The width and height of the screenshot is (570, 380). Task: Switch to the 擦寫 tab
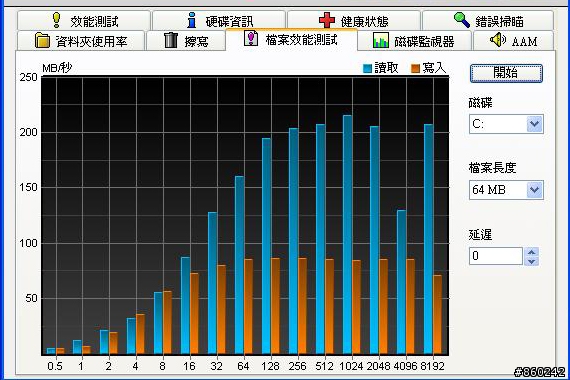pos(186,40)
